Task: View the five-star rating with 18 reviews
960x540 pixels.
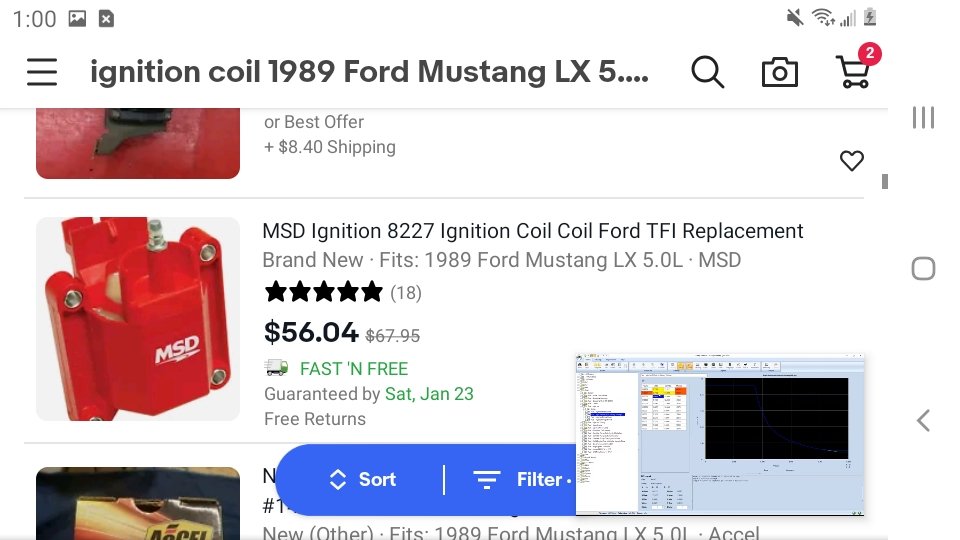Action: (x=343, y=293)
